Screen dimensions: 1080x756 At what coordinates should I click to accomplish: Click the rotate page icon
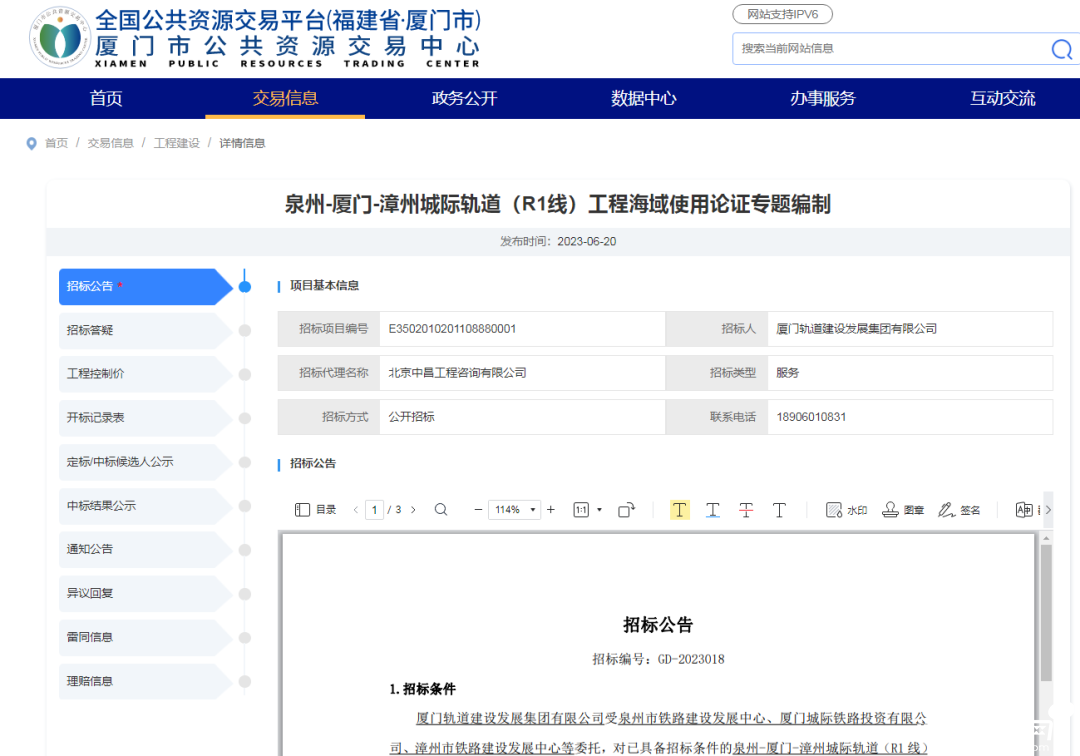(626, 510)
